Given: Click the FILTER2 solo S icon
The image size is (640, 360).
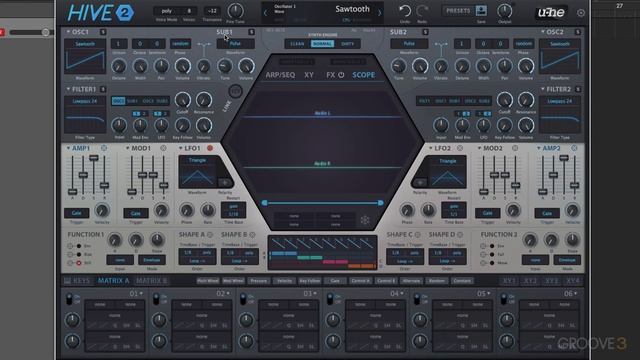Looking at the screenshot, I should coord(578,89).
